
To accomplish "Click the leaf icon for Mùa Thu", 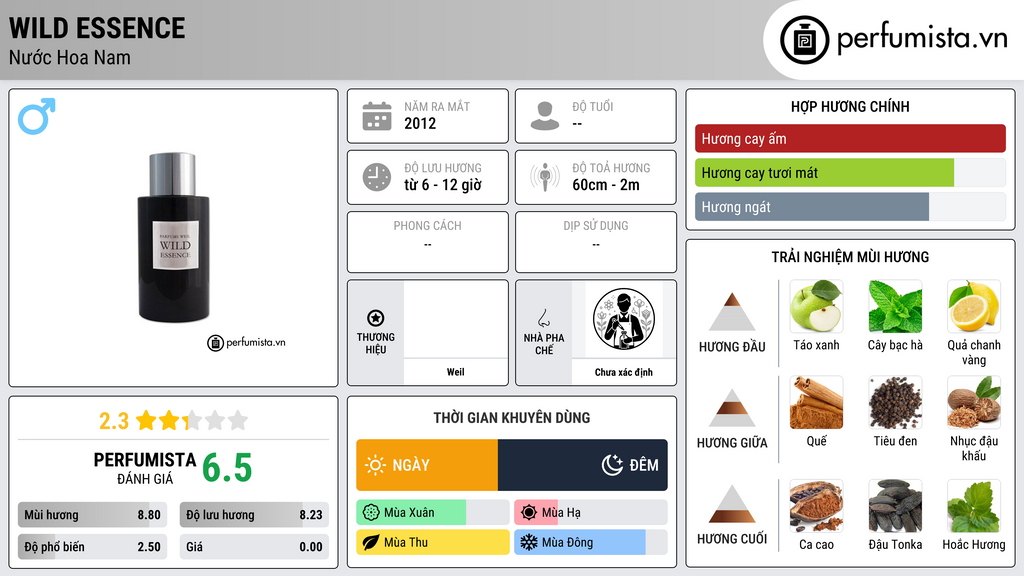I will tap(371, 542).
